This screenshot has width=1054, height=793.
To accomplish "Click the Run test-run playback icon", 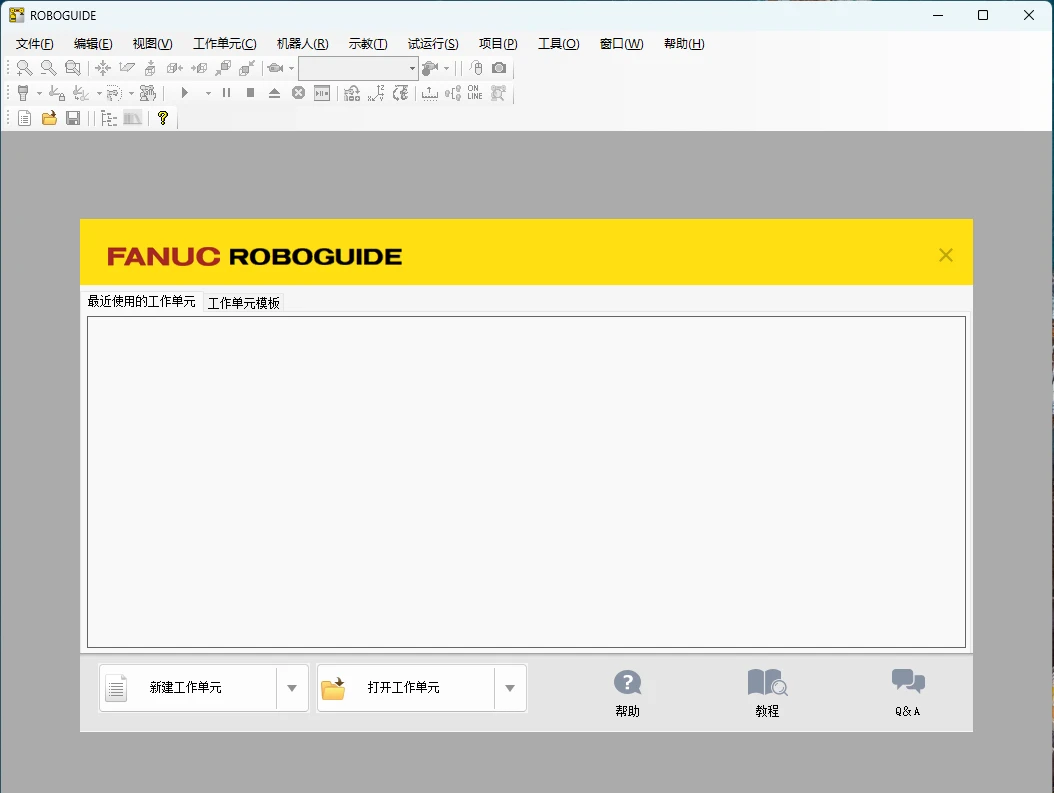I will [186, 92].
